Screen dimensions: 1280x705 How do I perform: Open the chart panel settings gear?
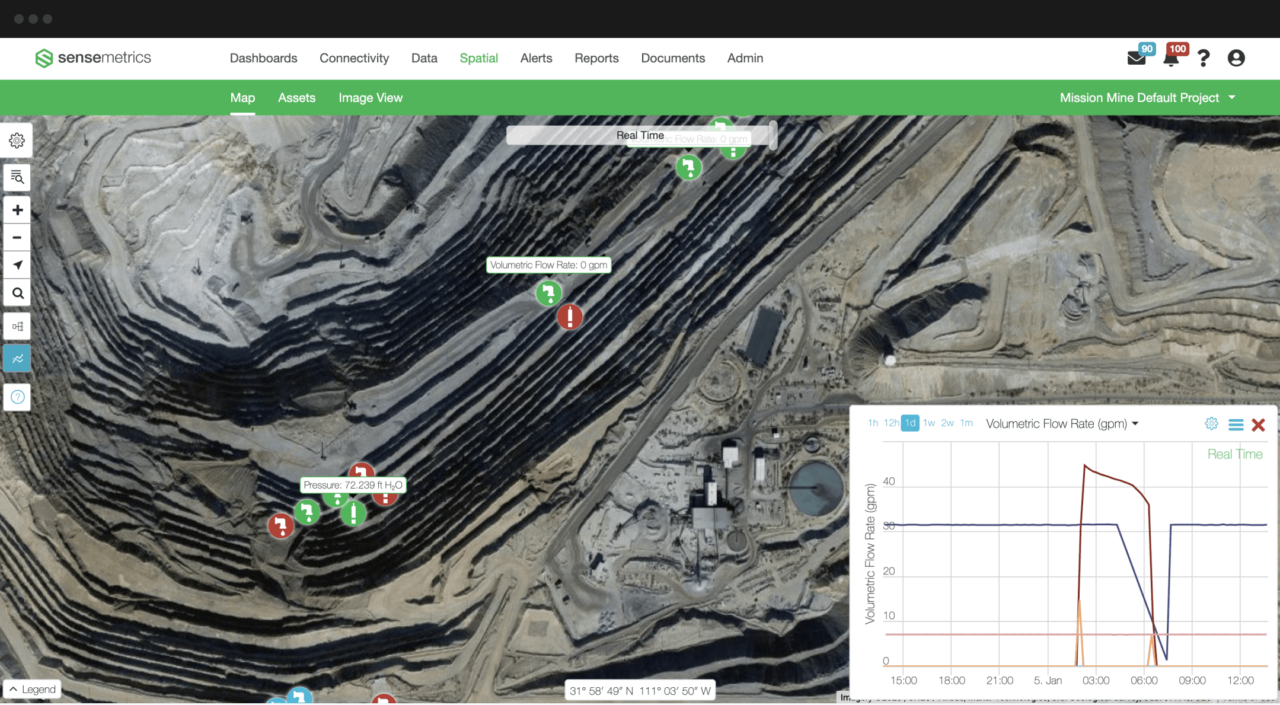tap(1211, 423)
